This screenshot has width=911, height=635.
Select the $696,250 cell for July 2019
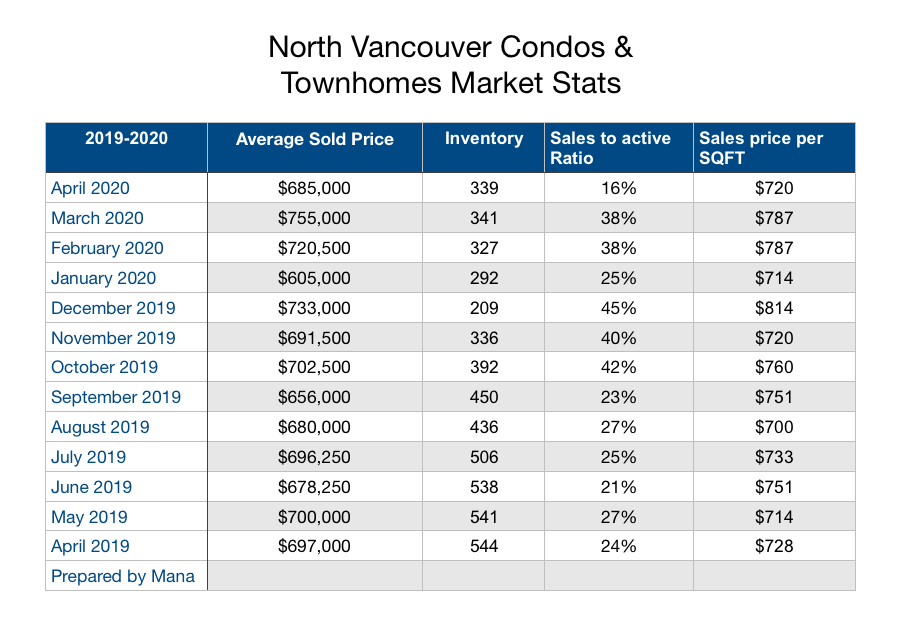[x=315, y=457]
